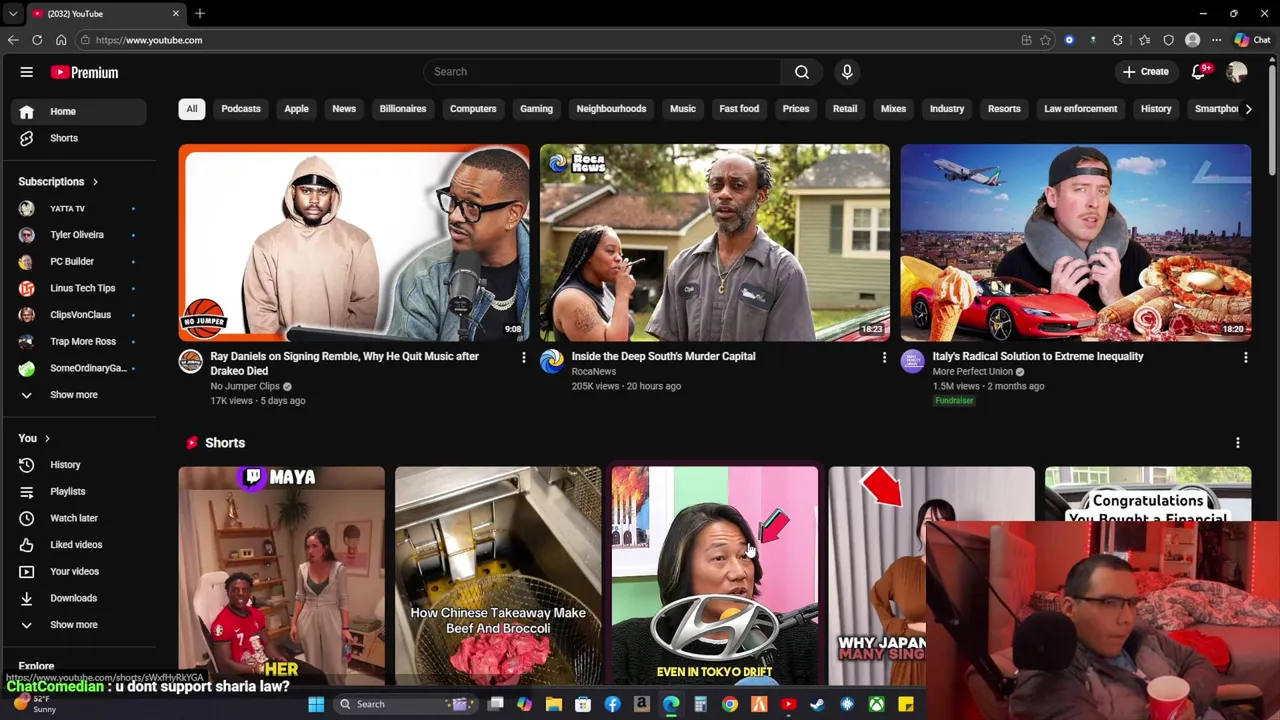Start voice search with microphone icon
The width and height of the screenshot is (1280, 720).
[847, 72]
